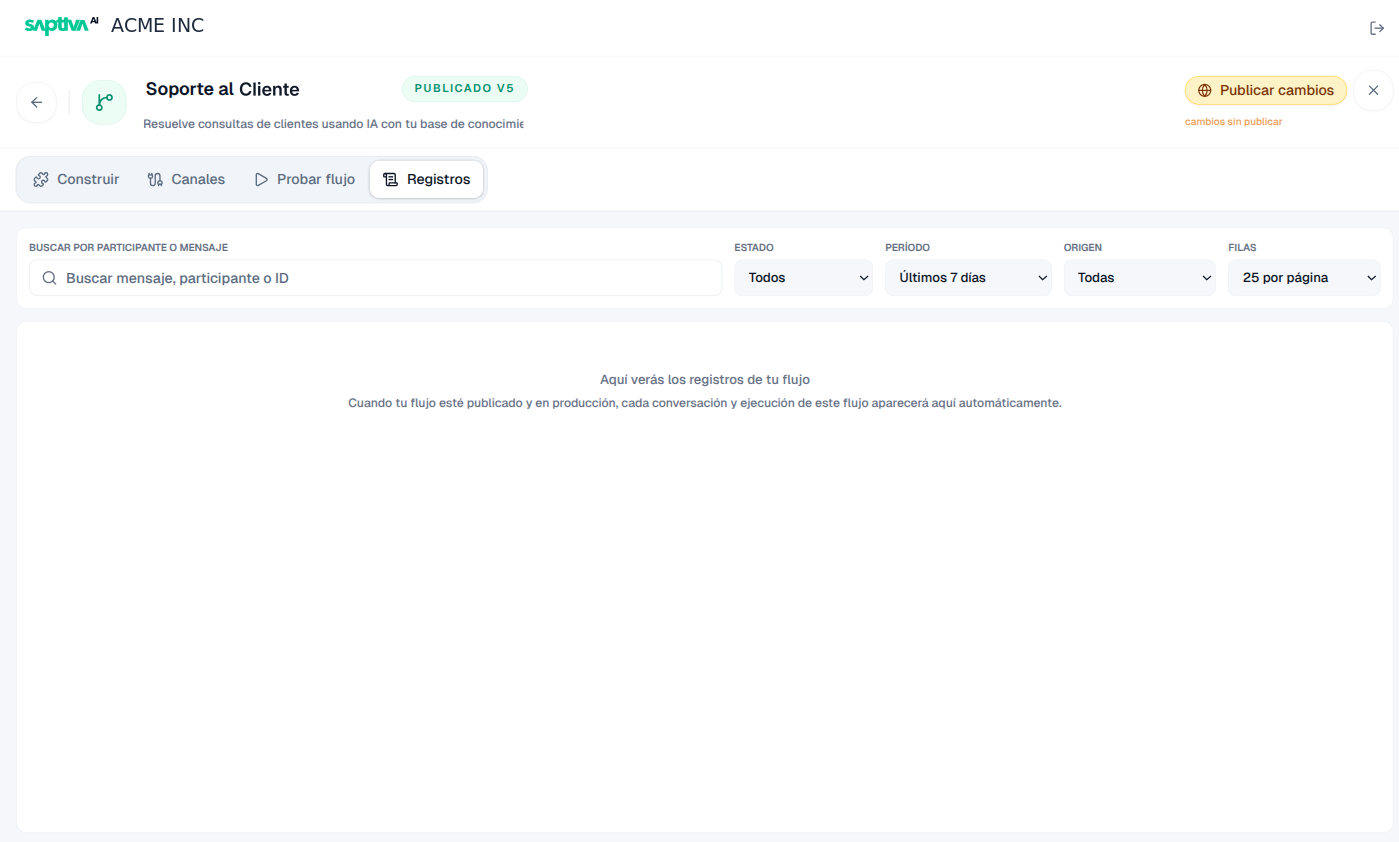Select the Probar flujo tab
This screenshot has width=1399, height=842.
pyautogui.click(x=304, y=180)
